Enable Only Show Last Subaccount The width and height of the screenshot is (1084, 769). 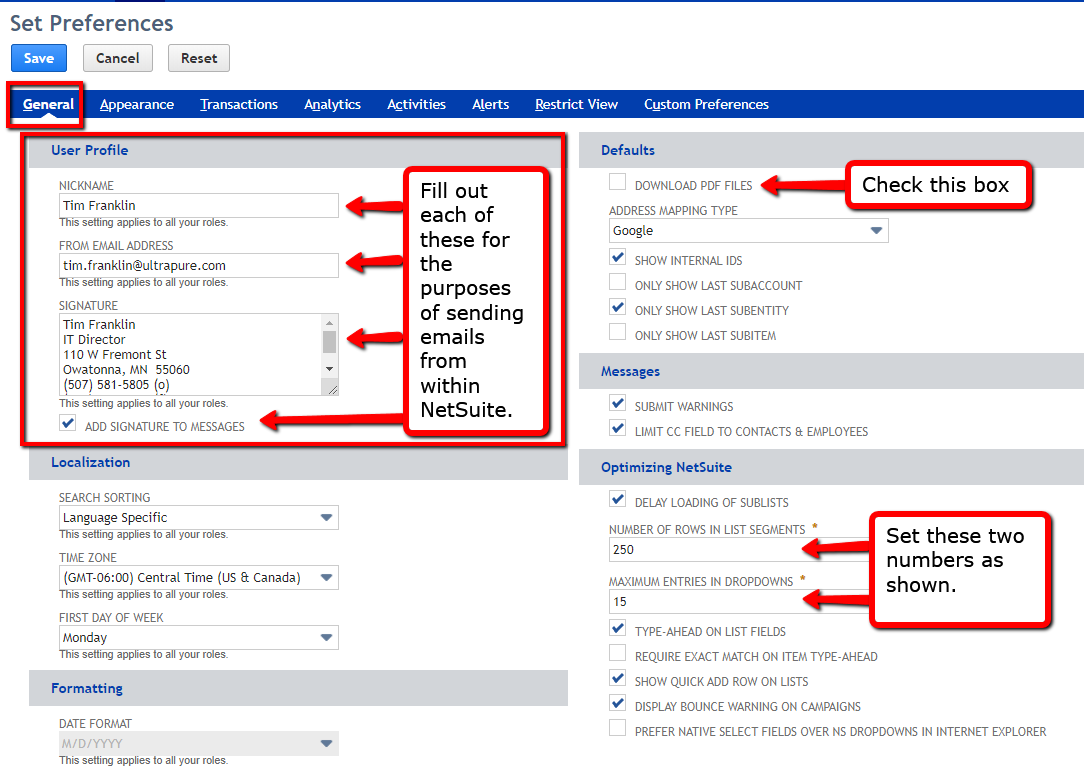[x=617, y=282]
